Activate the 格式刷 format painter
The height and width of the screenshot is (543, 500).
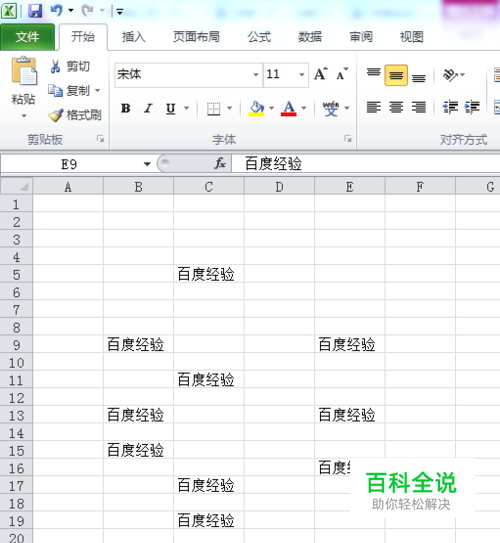click(75, 115)
